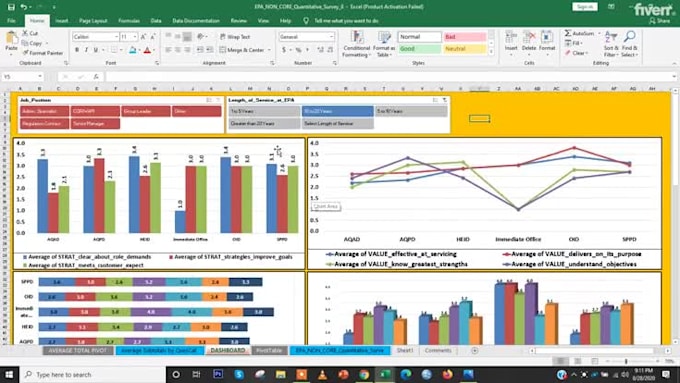Open the PivotTable sheet tab
This screenshot has height=383, width=680.
[x=269, y=350]
